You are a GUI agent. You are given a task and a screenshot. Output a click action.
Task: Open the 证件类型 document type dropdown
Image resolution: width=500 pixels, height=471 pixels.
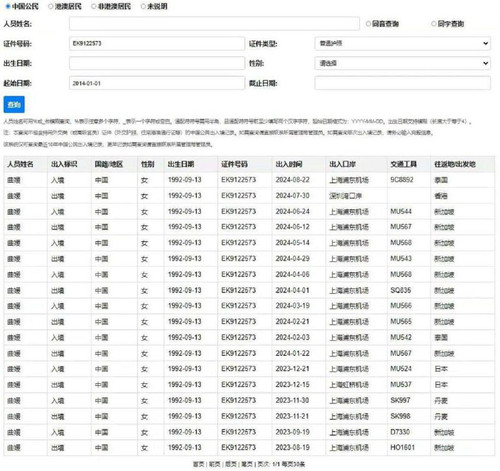pyautogui.click(x=402, y=43)
